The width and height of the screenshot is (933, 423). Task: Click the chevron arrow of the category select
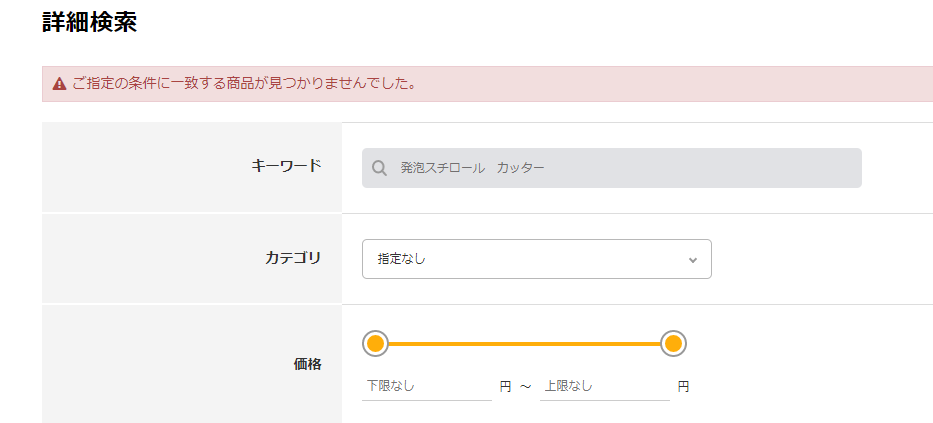pos(693,260)
